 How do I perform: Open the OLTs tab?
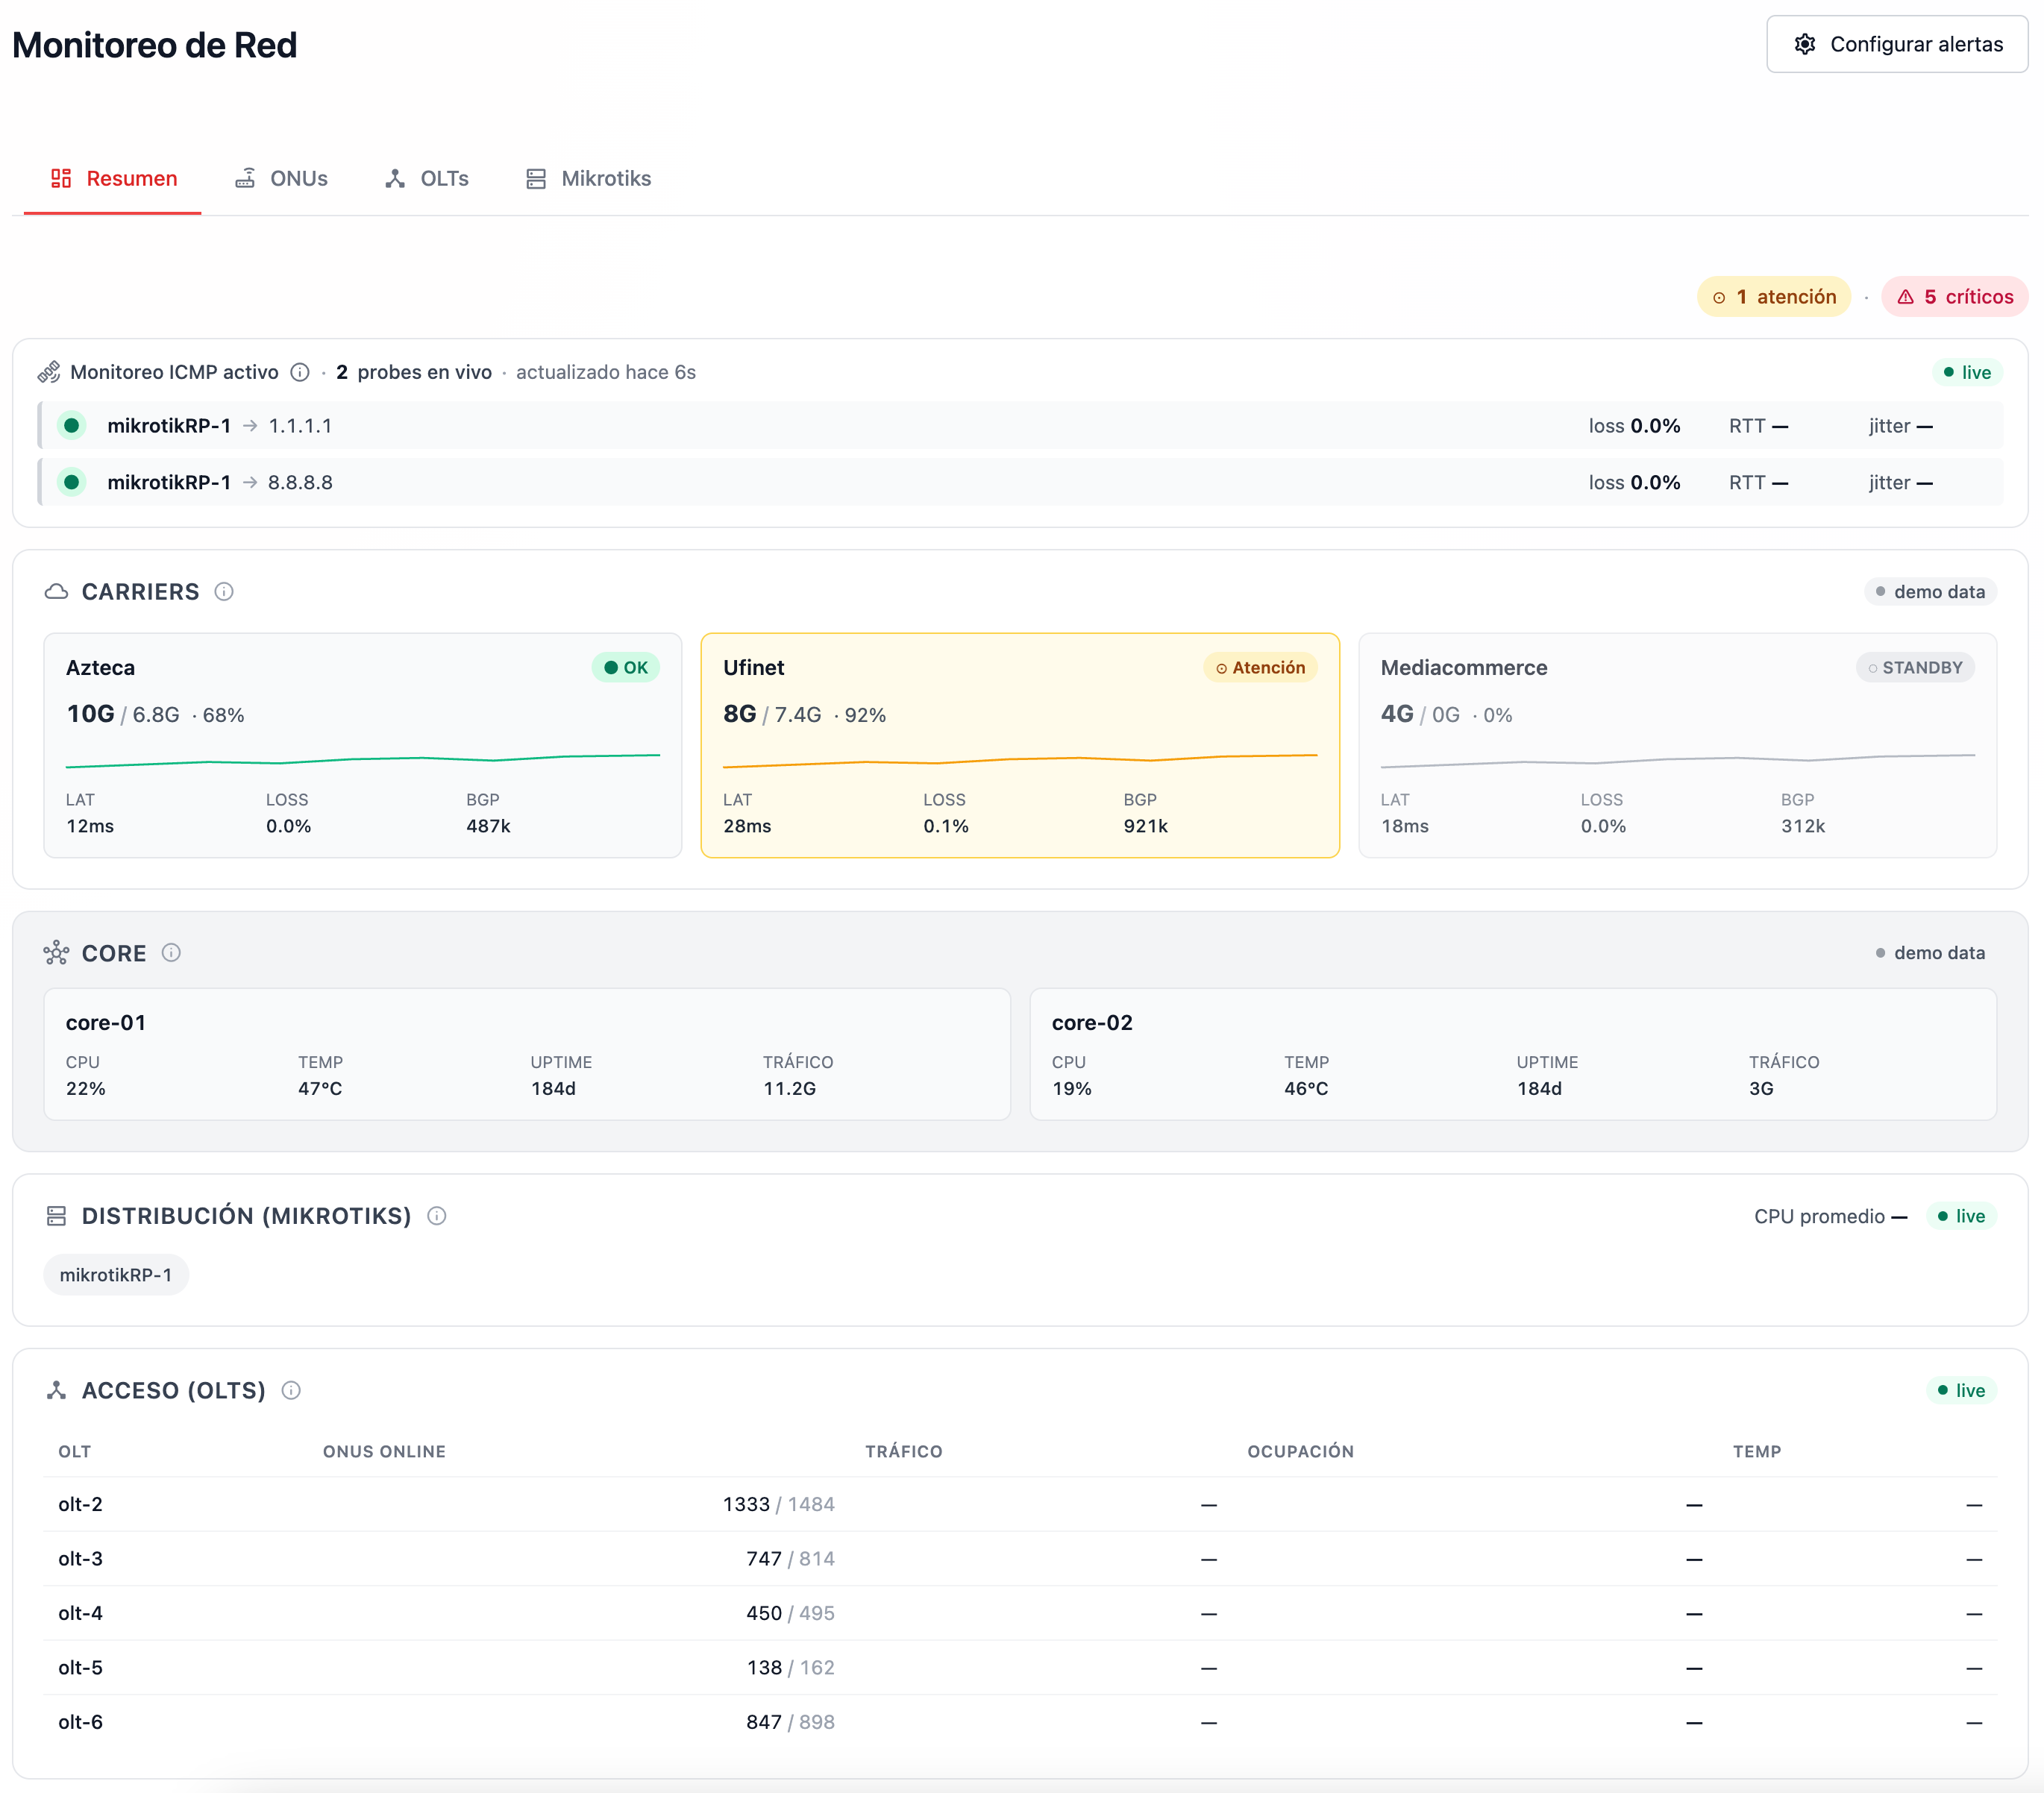pos(427,178)
